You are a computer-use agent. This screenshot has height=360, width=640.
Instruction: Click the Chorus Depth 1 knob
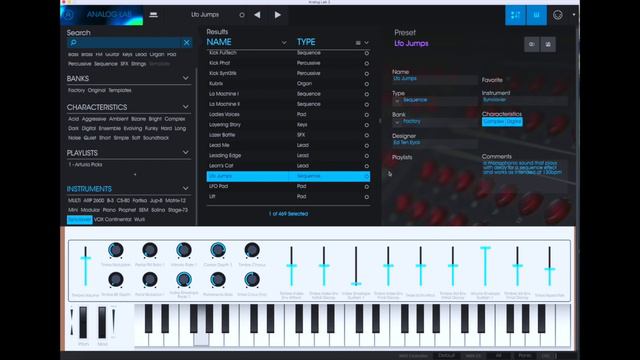[218, 250]
